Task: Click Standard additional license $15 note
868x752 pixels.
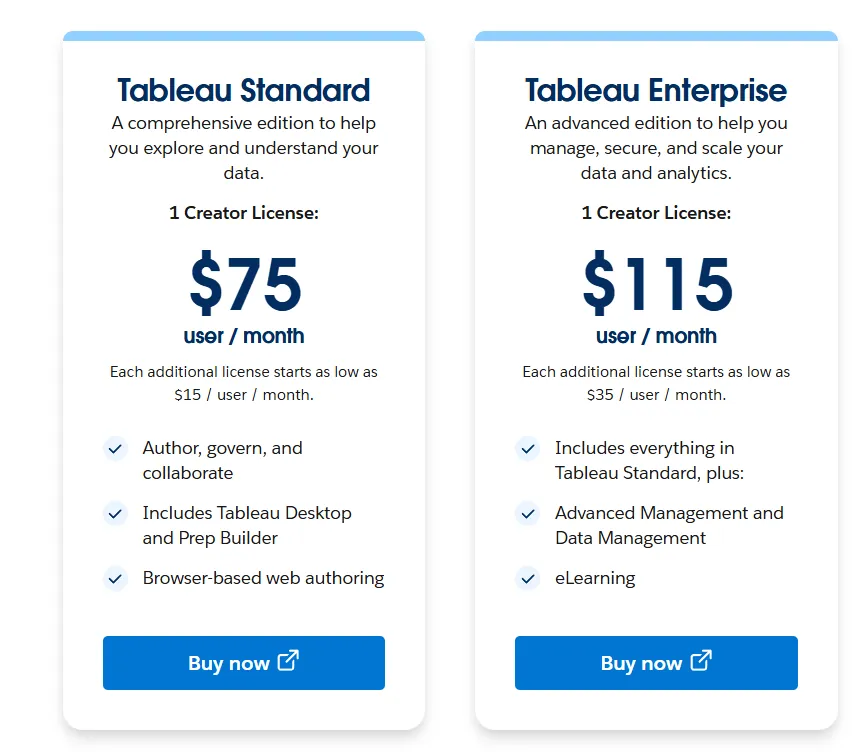Action: [243, 383]
